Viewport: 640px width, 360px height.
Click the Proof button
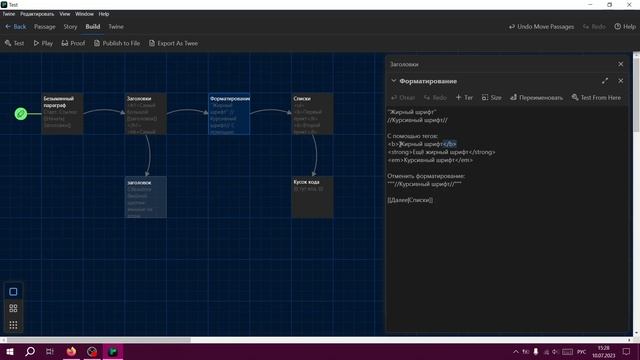point(73,43)
